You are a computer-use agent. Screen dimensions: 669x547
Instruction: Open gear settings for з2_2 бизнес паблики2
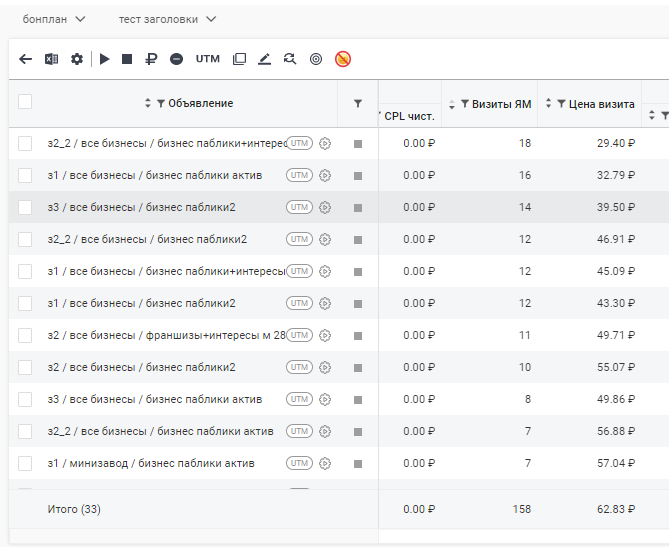coord(325,239)
